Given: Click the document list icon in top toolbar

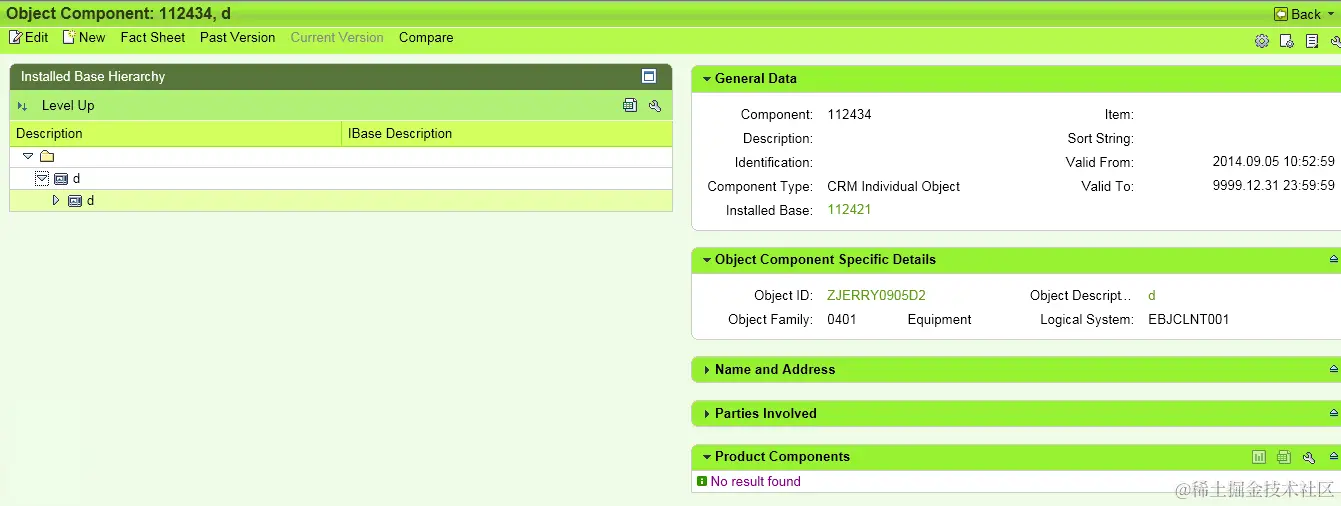Looking at the screenshot, I should [1312, 41].
